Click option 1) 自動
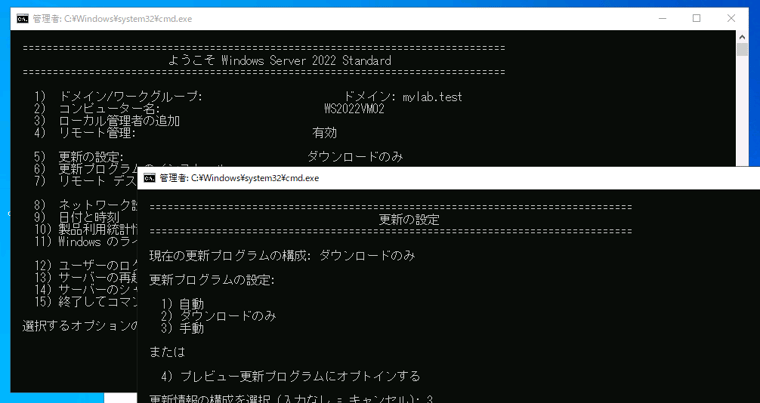760x403 pixels. 182,304
